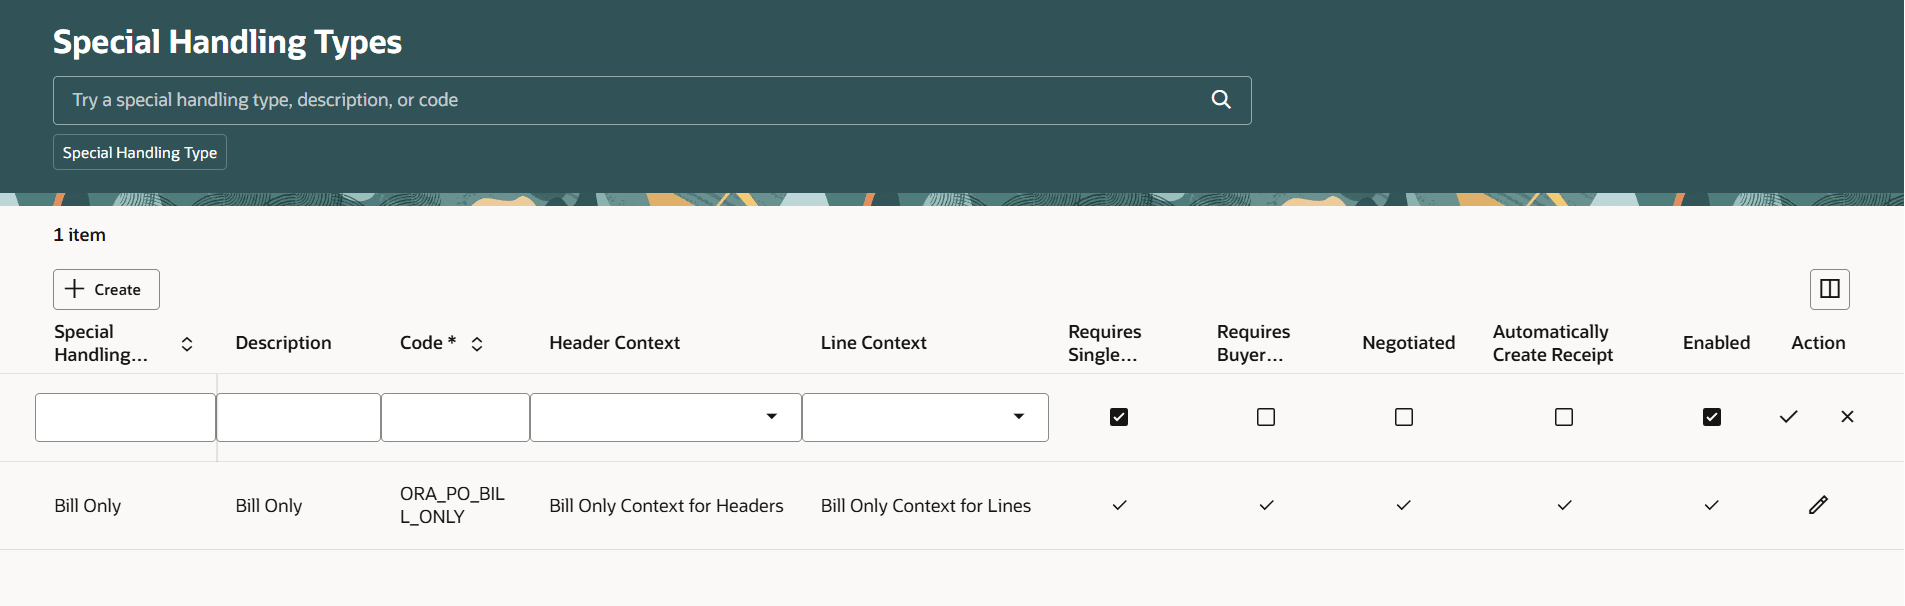Screen dimensions: 1905x606
Task: Enable the Requires Buyer checkbox
Action: (x=1266, y=417)
